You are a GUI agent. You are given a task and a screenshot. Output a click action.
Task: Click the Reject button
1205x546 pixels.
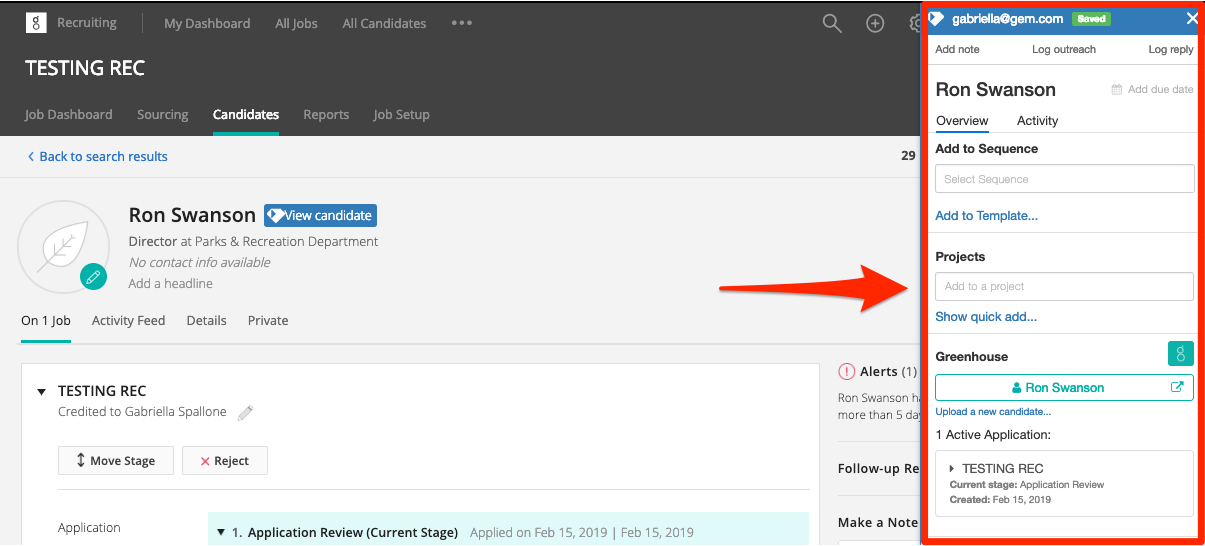click(225, 460)
